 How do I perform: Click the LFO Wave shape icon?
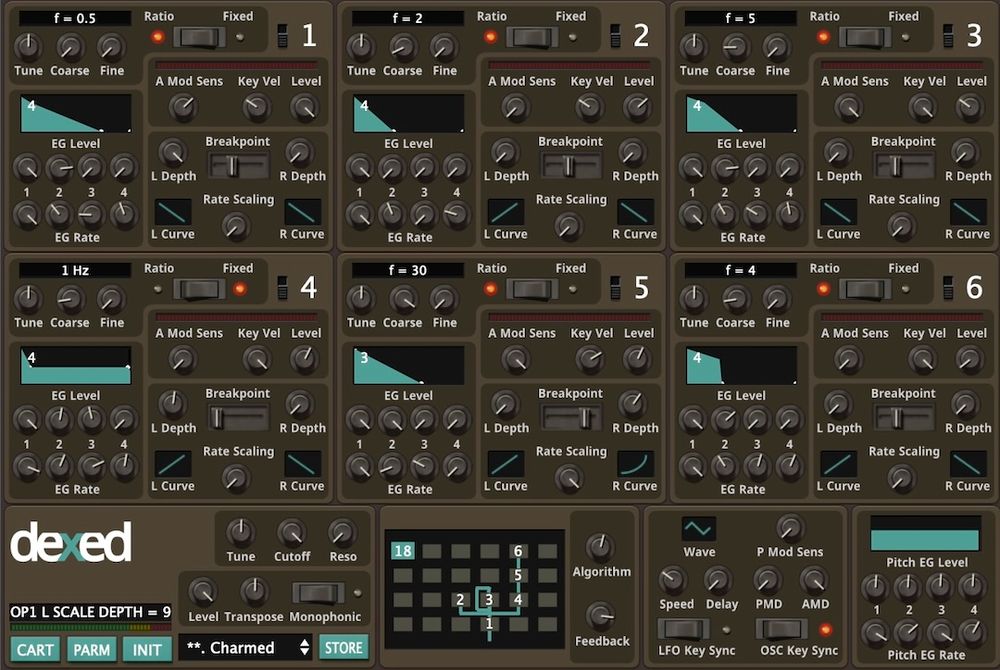[698, 529]
